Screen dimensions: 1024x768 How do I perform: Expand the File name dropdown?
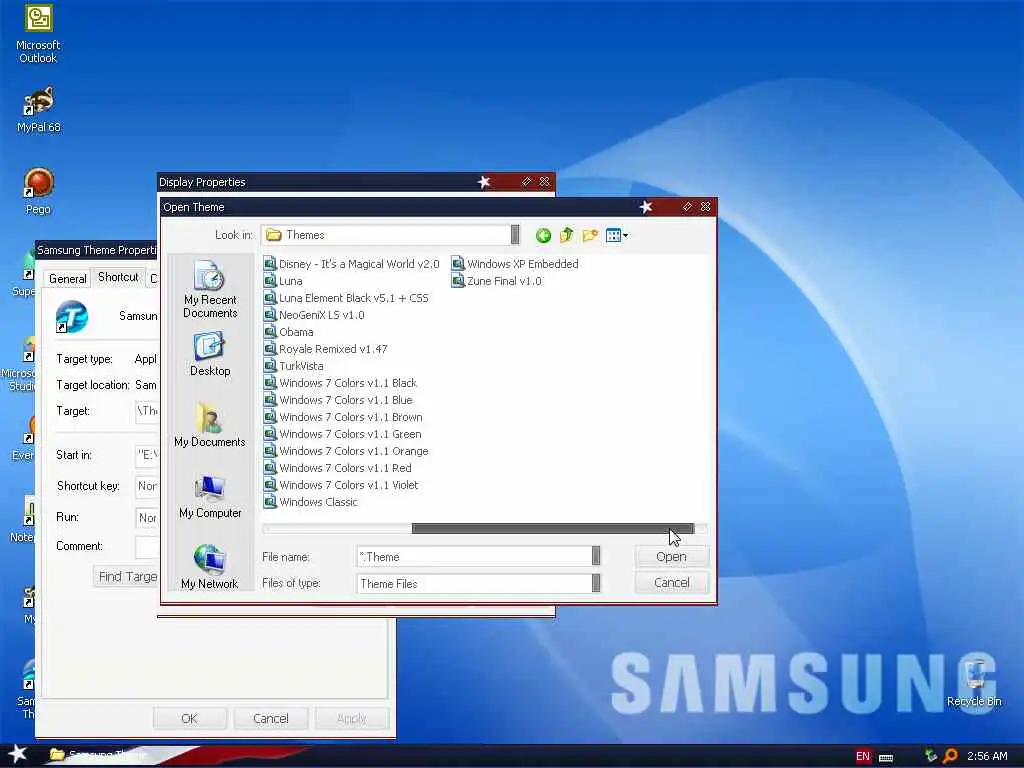[x=596, y=556]
